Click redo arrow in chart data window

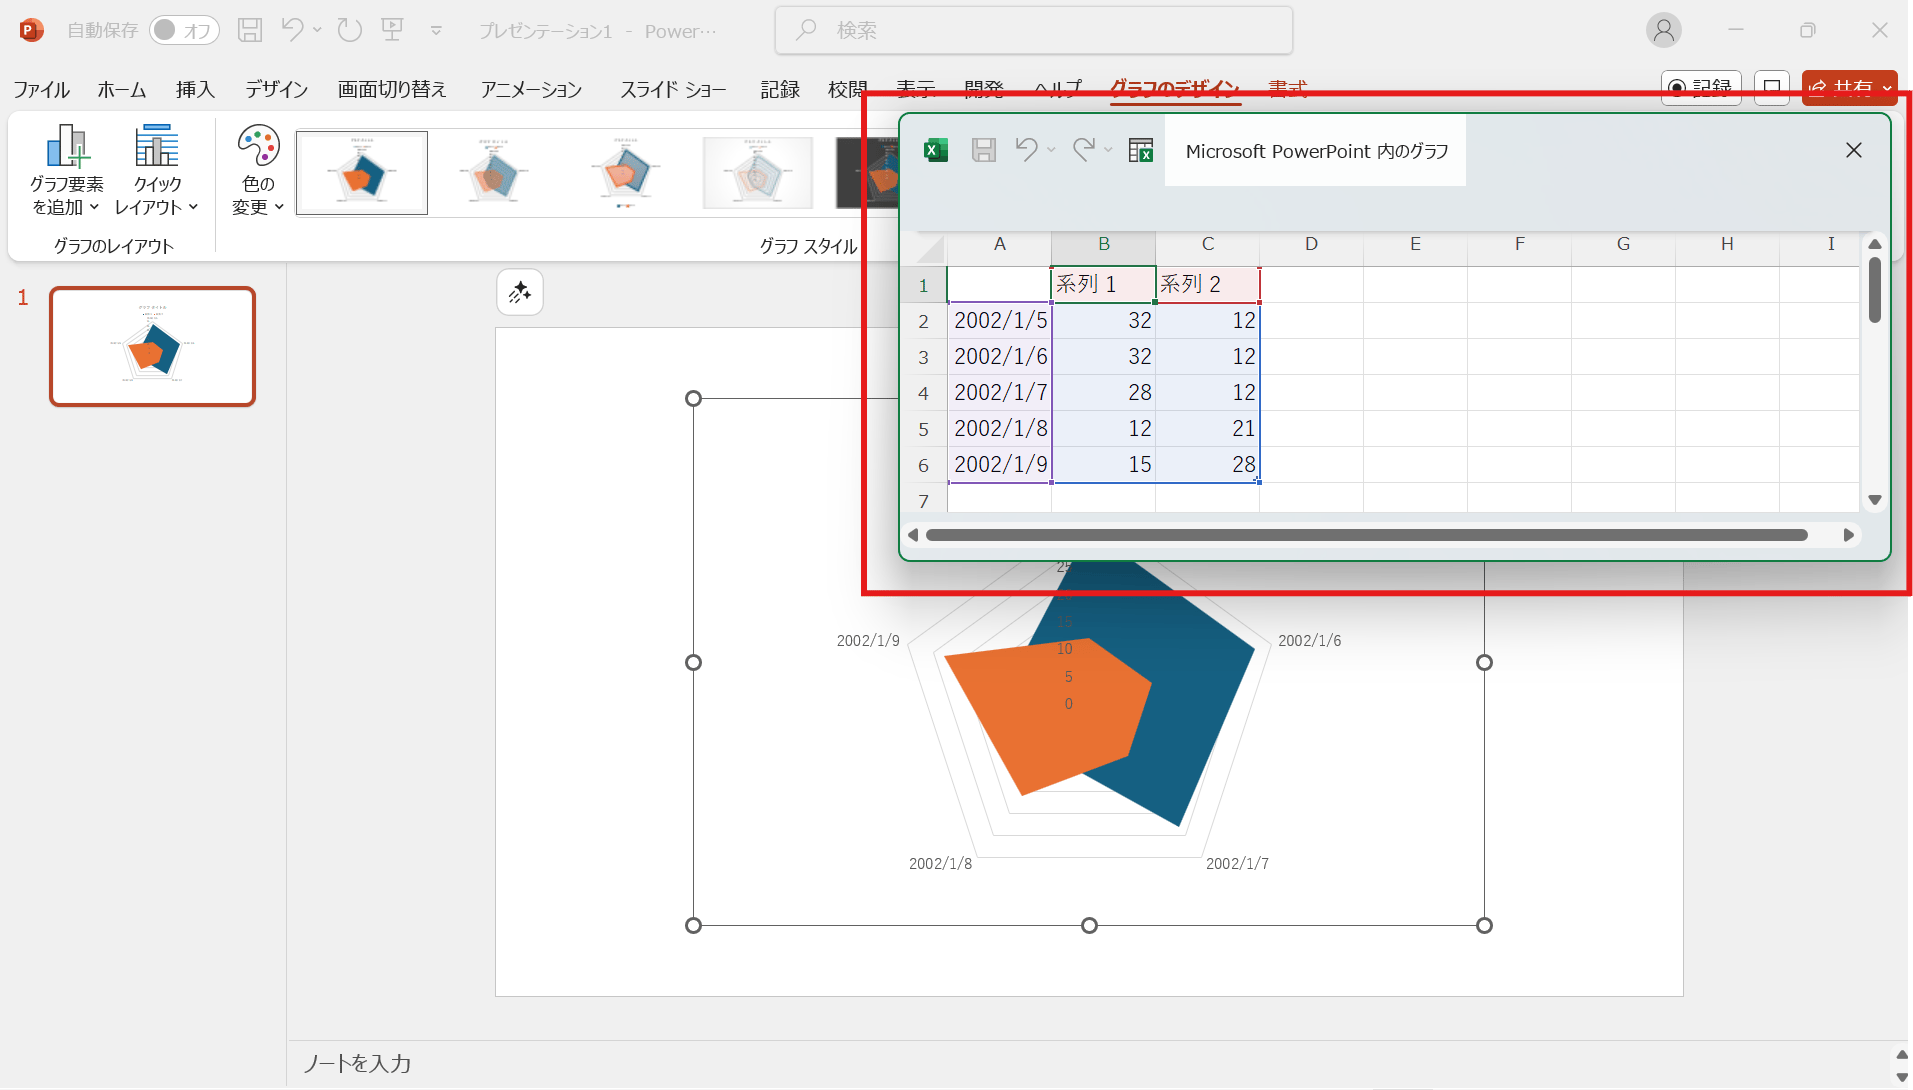coord(1083,150)
